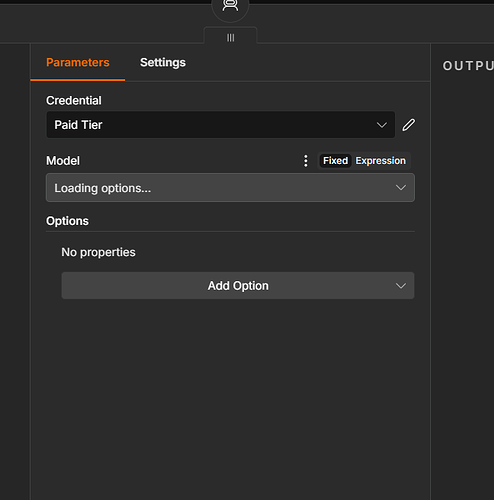Switch to the Parameters tab
The height and width of the screenshot is (500, 494).
(78, 62)
